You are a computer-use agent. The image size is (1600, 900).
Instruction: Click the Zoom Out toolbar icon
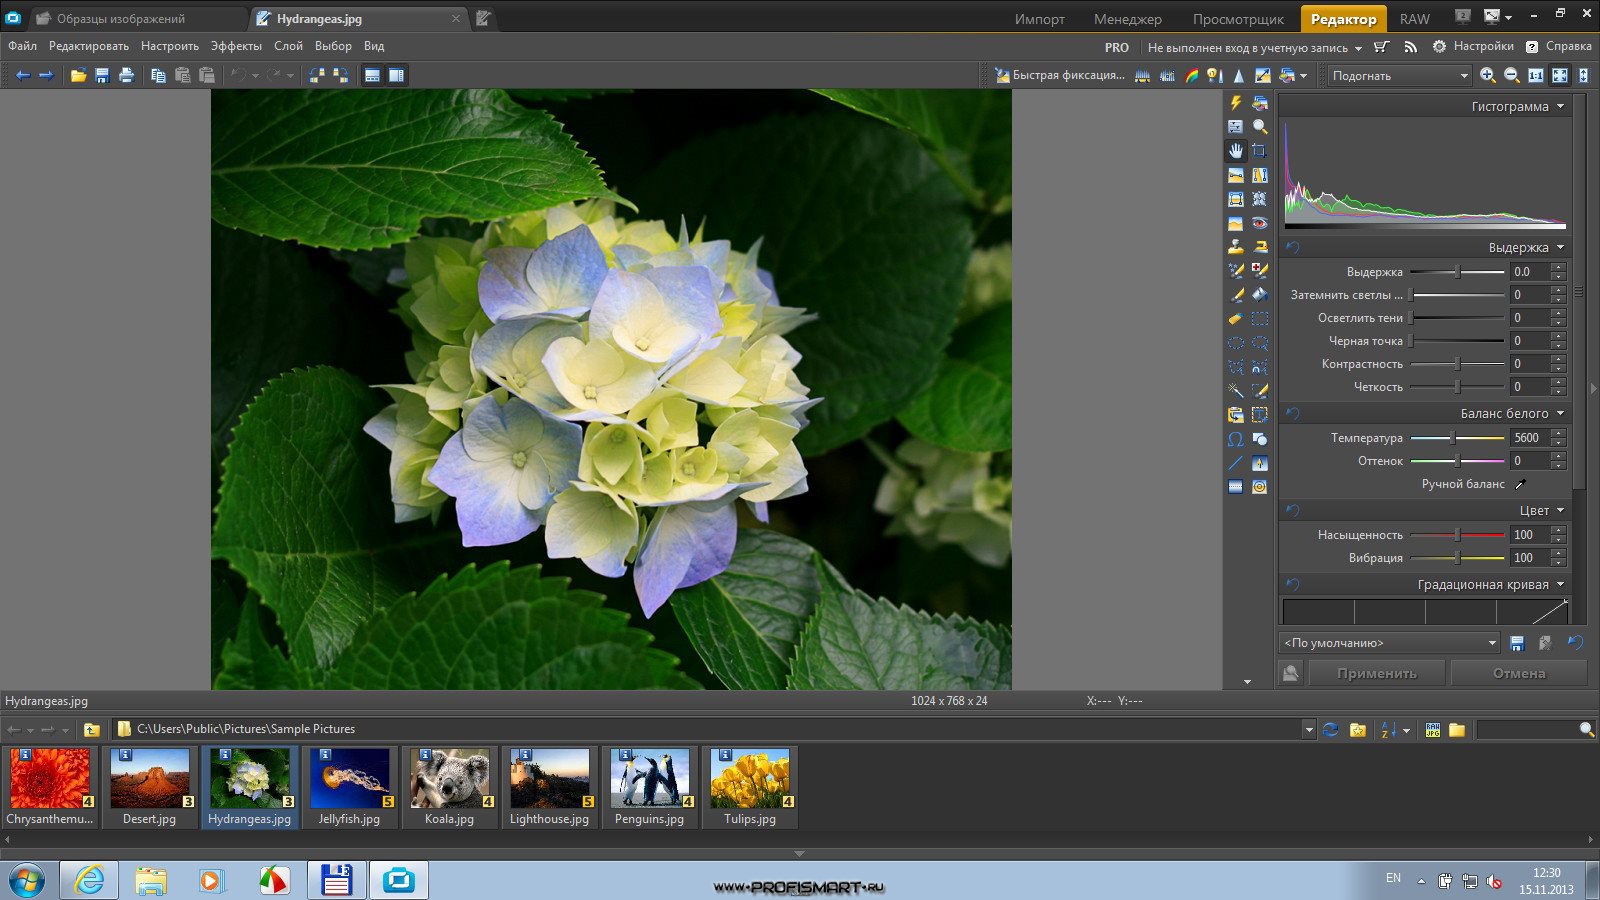[x=1512, y=75]
